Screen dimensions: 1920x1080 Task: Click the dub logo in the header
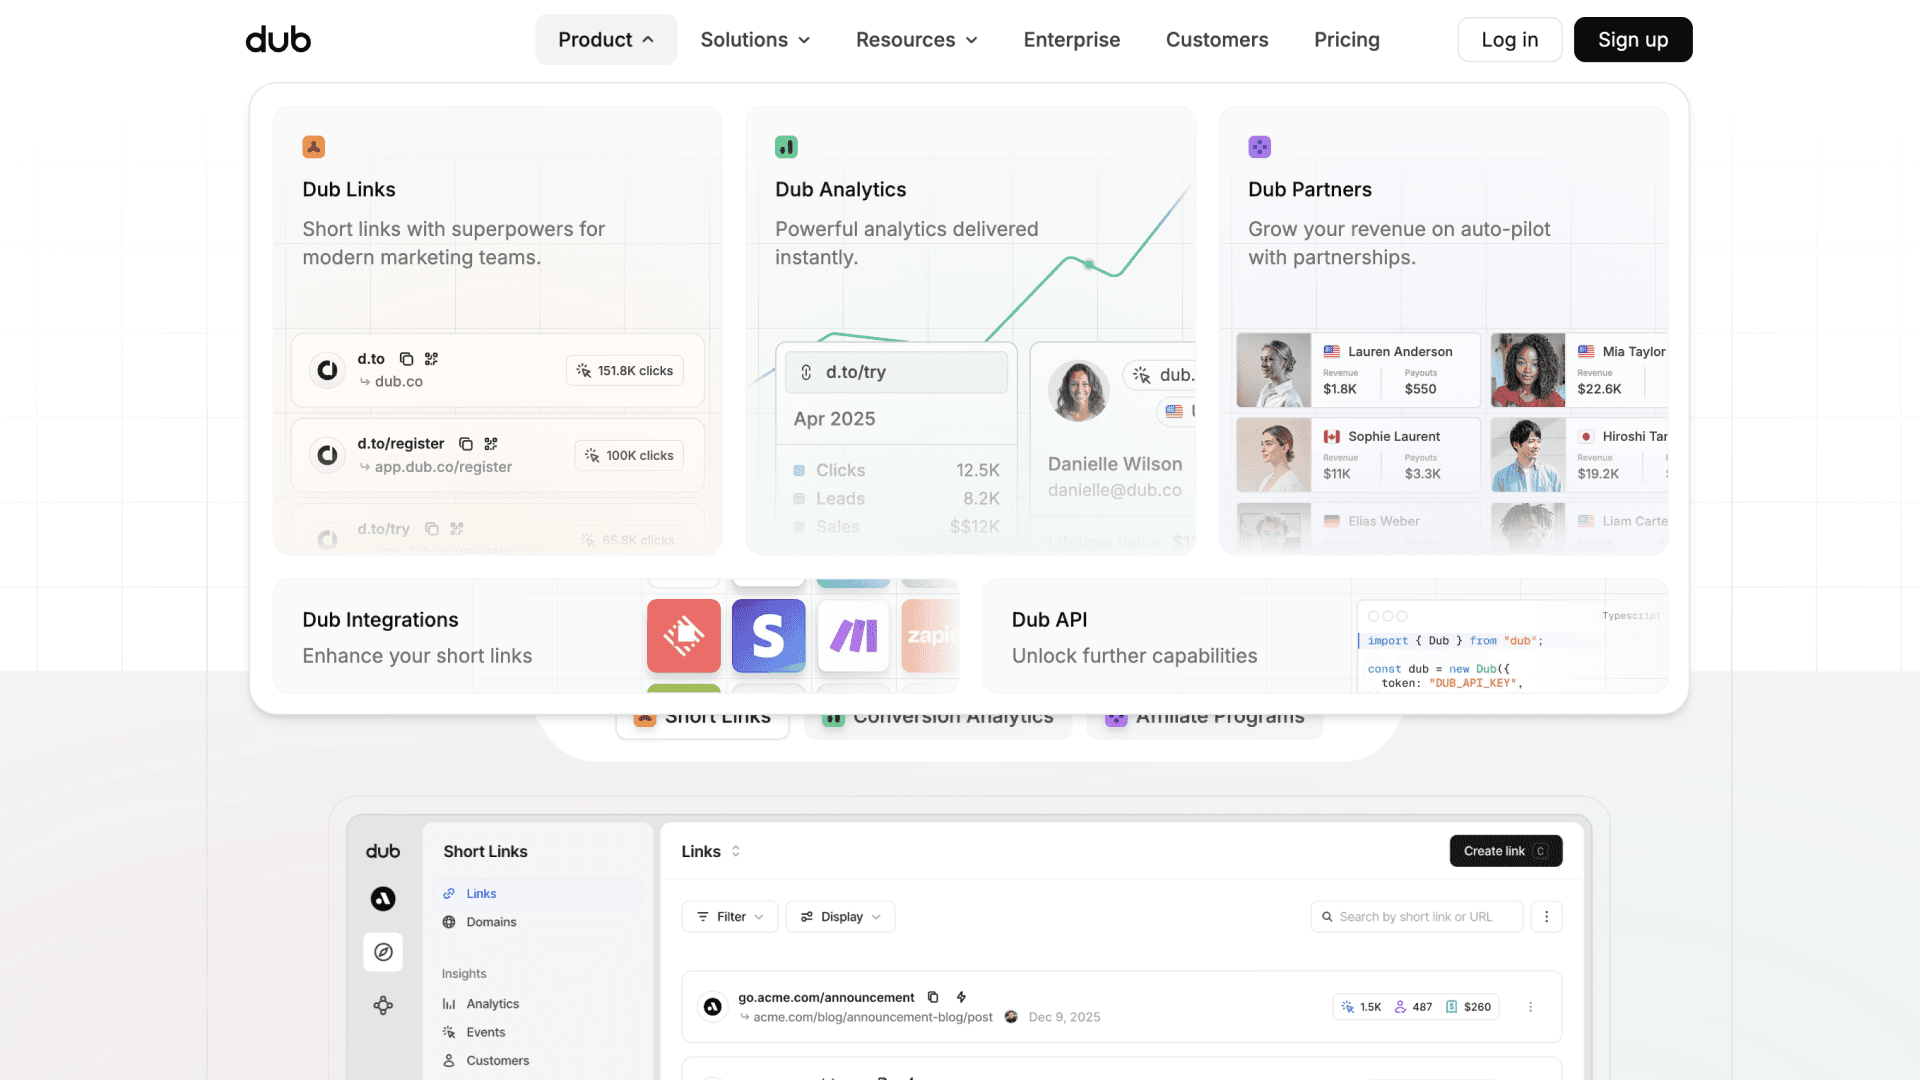(x=278, y=40)
